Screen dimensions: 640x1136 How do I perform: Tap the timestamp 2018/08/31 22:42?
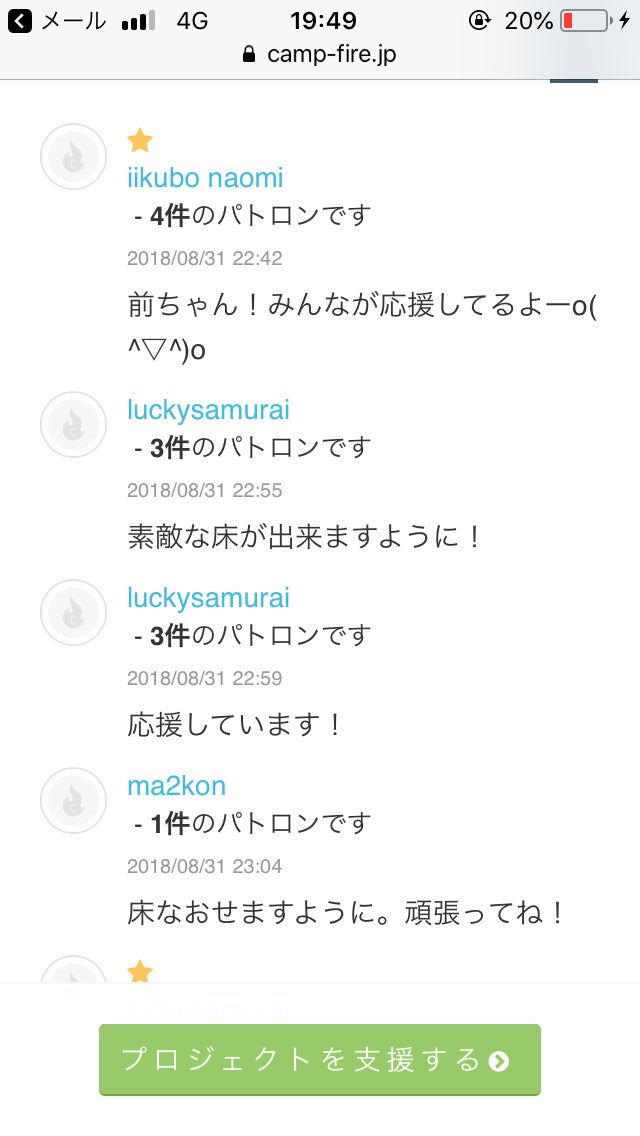coord(205,258)
